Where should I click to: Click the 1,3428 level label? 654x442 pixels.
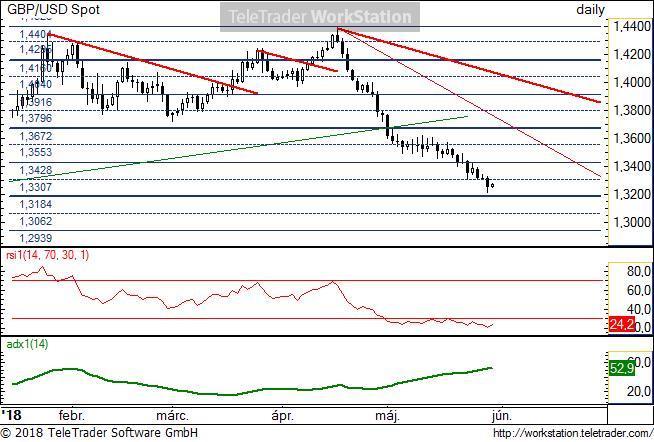pos(36,170)
